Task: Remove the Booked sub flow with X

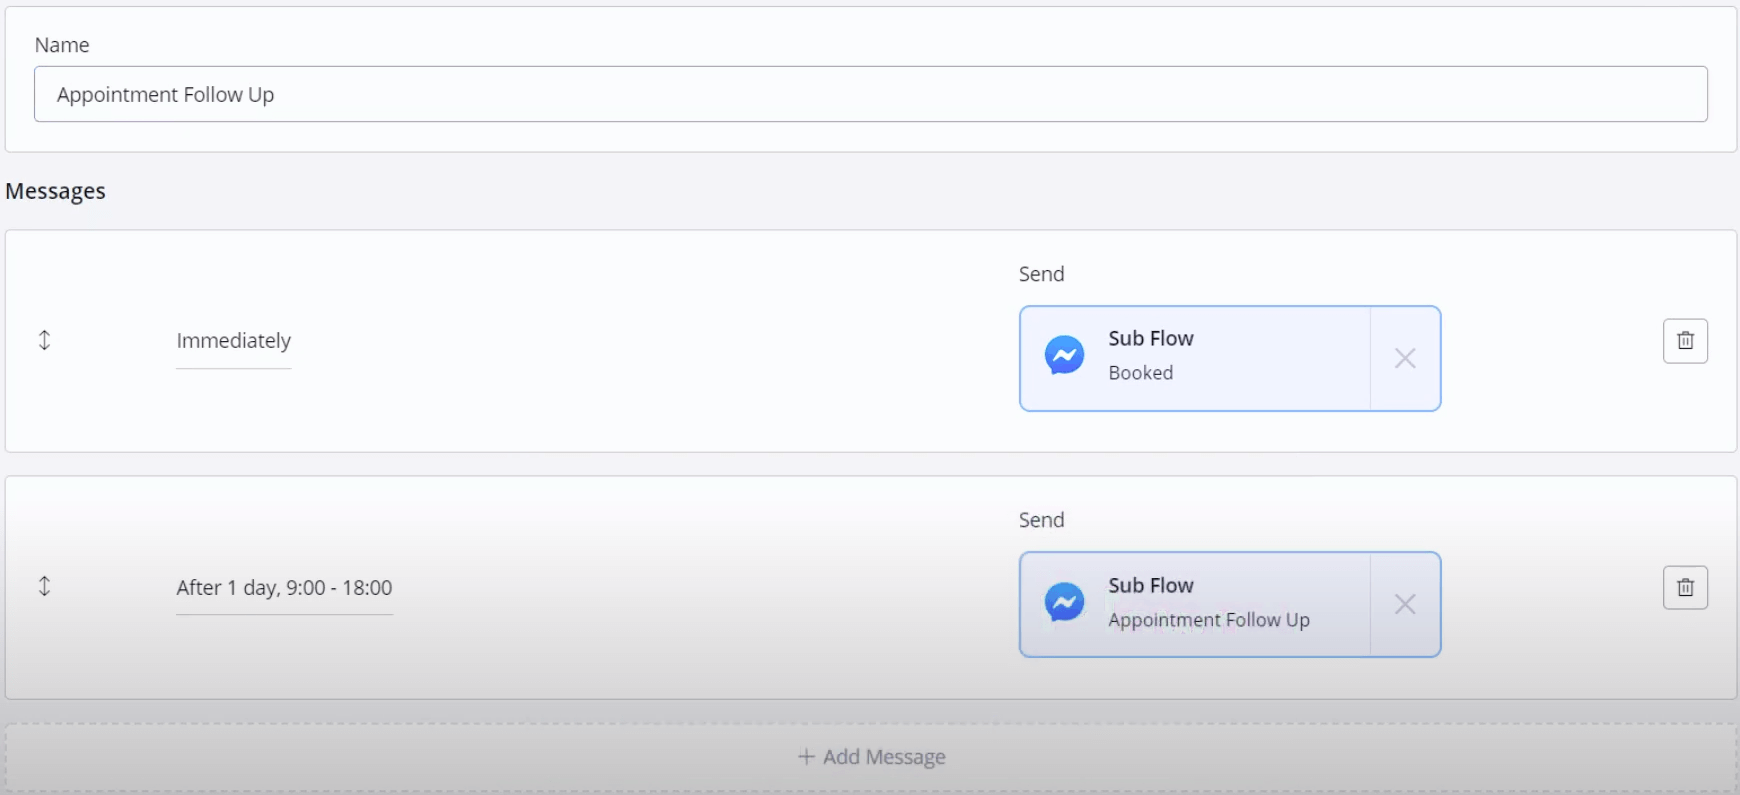Action: (1405, 358)
